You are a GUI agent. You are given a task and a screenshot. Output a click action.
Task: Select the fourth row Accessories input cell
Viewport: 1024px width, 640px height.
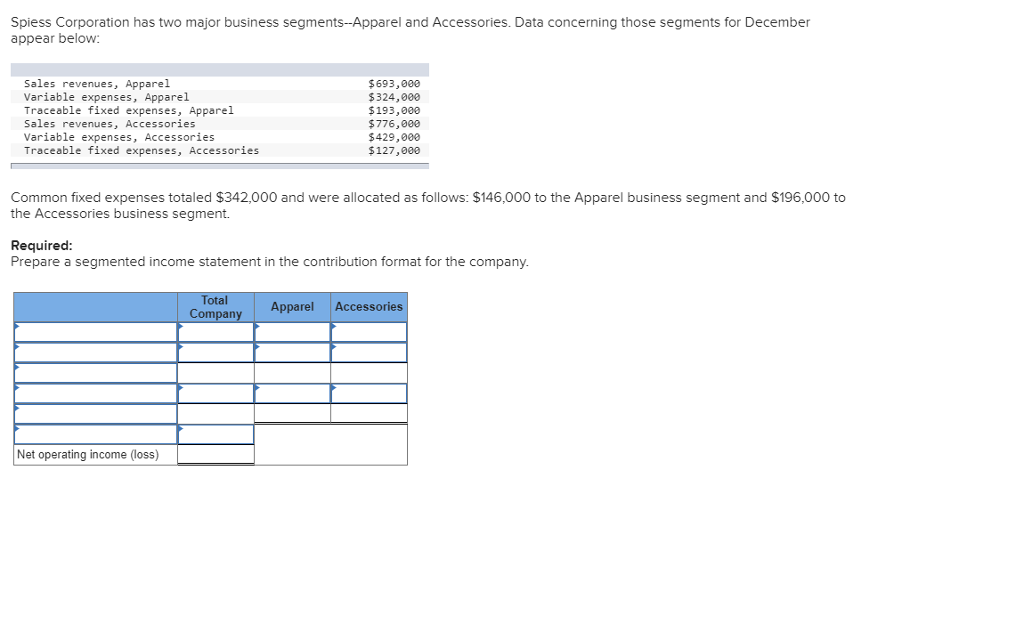(369, 393)
